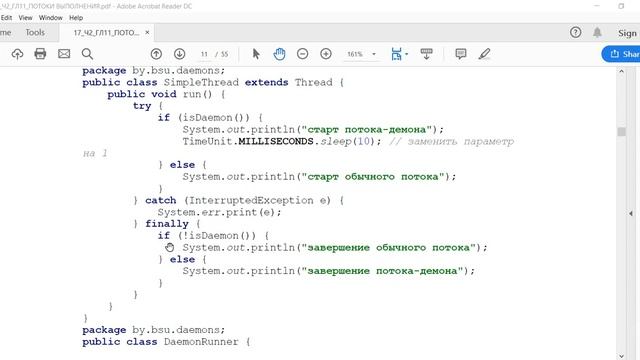
Task: Open fit page options icon
Action: 396,54
